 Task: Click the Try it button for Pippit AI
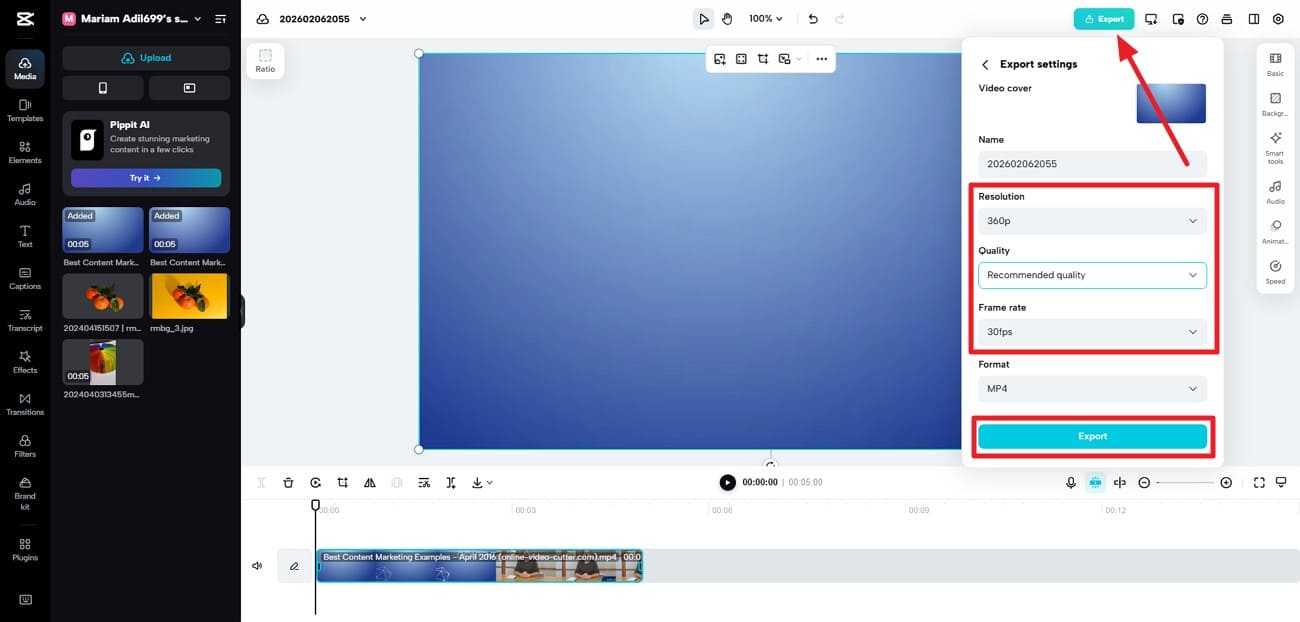point(146,178)
